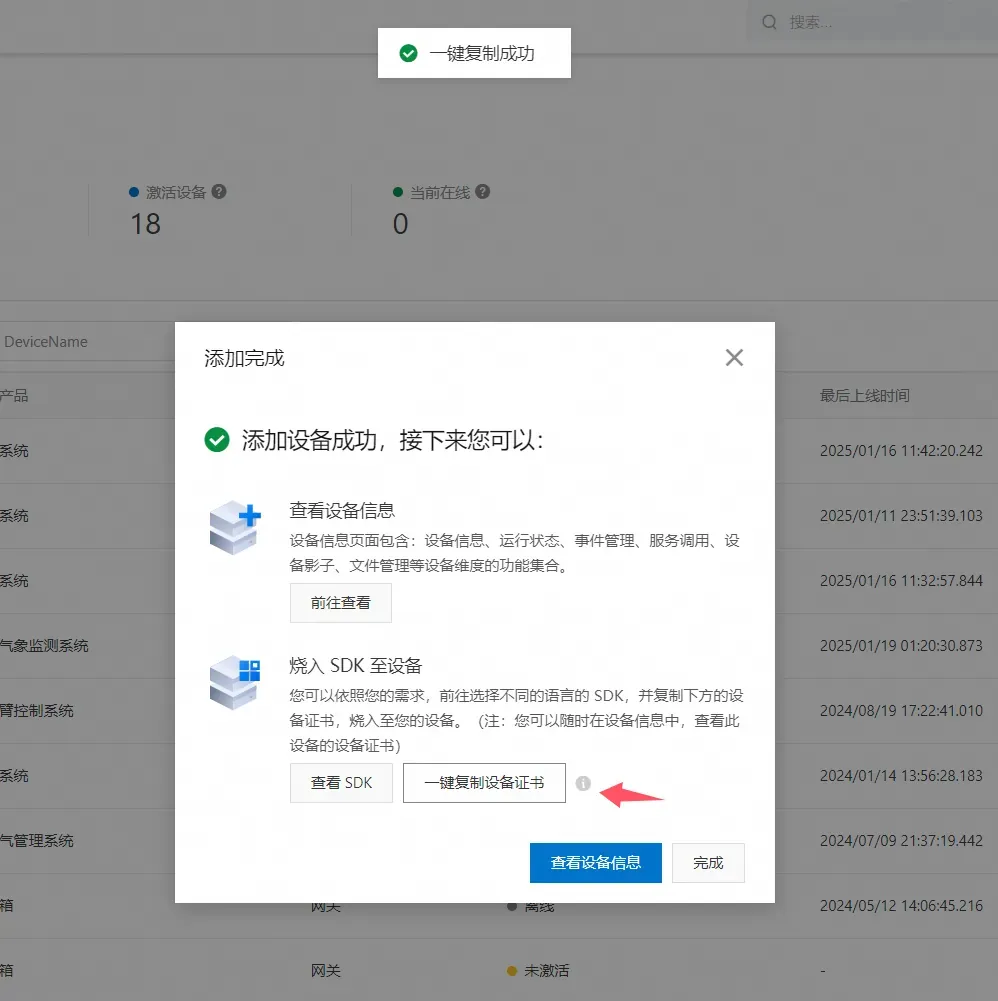Click the 未激活 status in last row
Screen dimensions: 998x1001
pos(546,971)
